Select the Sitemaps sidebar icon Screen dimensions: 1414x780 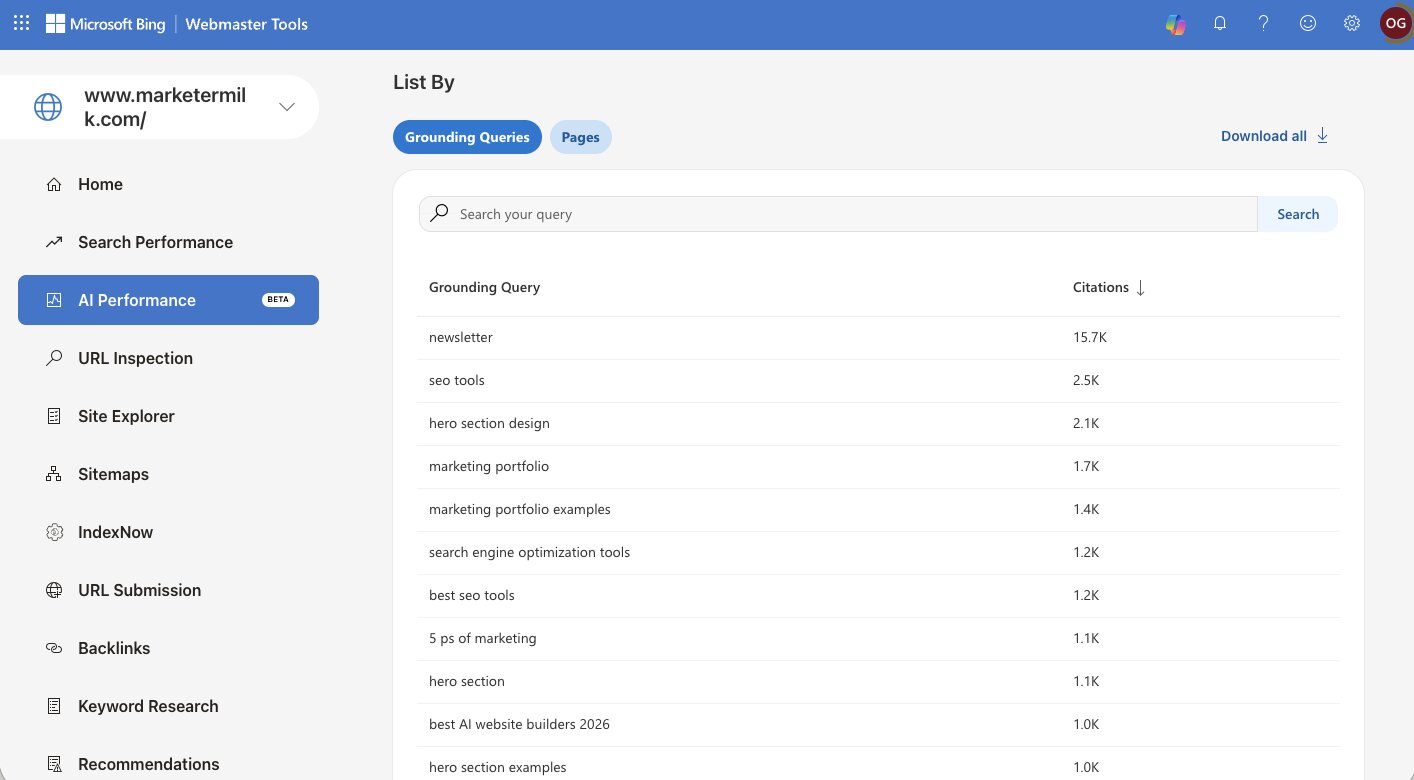pos(53,474)
